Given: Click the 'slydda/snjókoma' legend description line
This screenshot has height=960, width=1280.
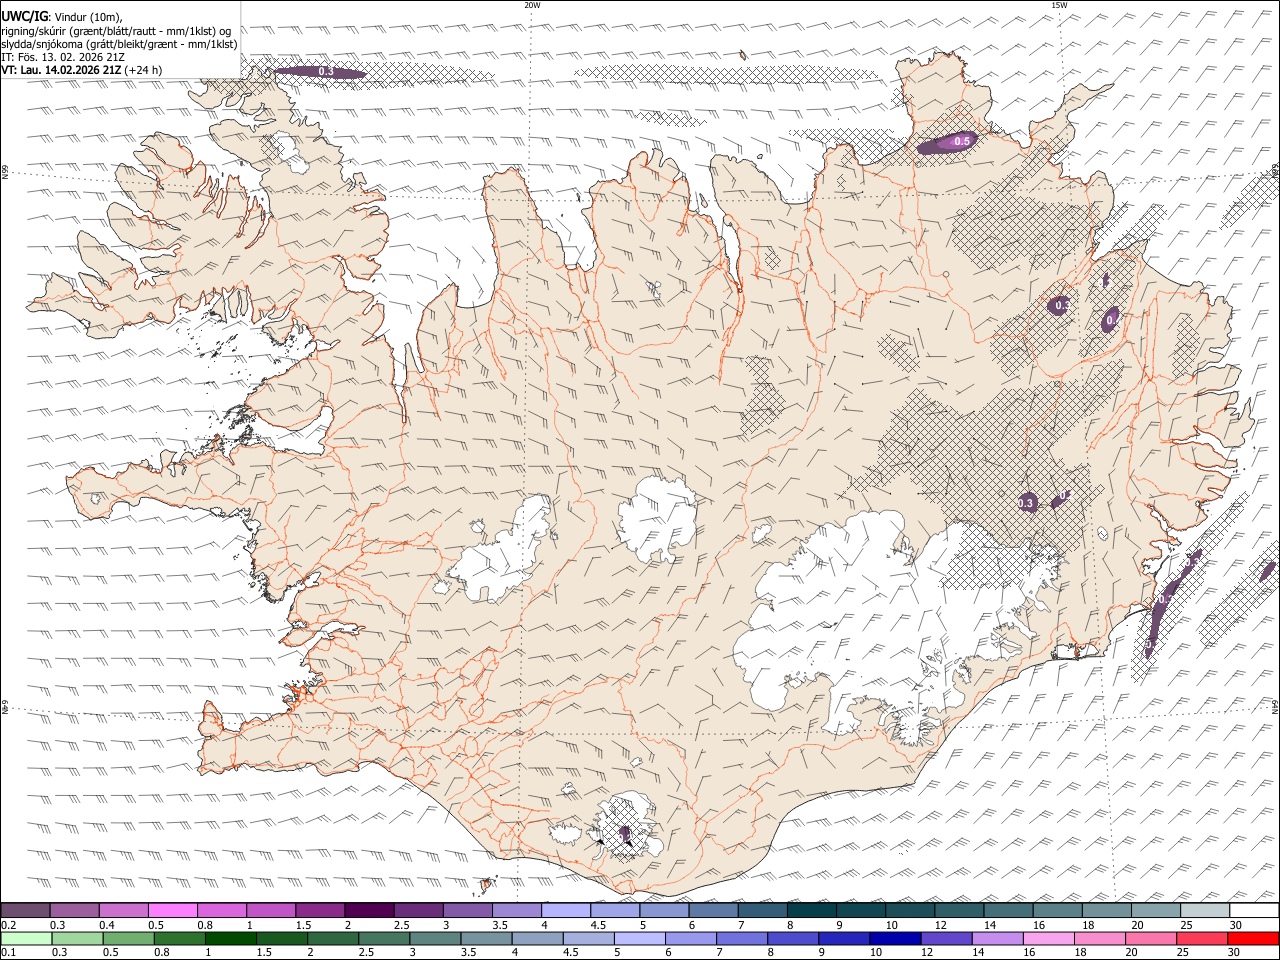Looking at the screenshot, I should [119, 43].
